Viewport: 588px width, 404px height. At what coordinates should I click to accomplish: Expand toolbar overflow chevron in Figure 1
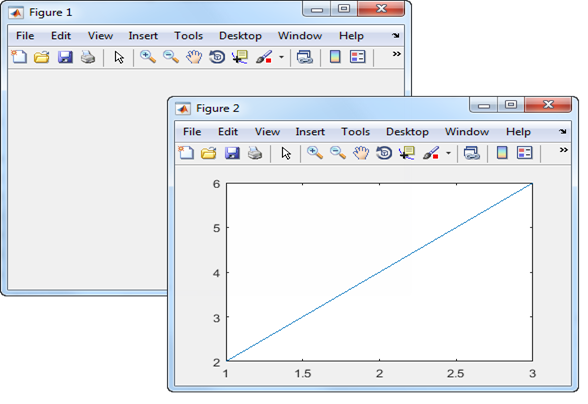[396, 54]
